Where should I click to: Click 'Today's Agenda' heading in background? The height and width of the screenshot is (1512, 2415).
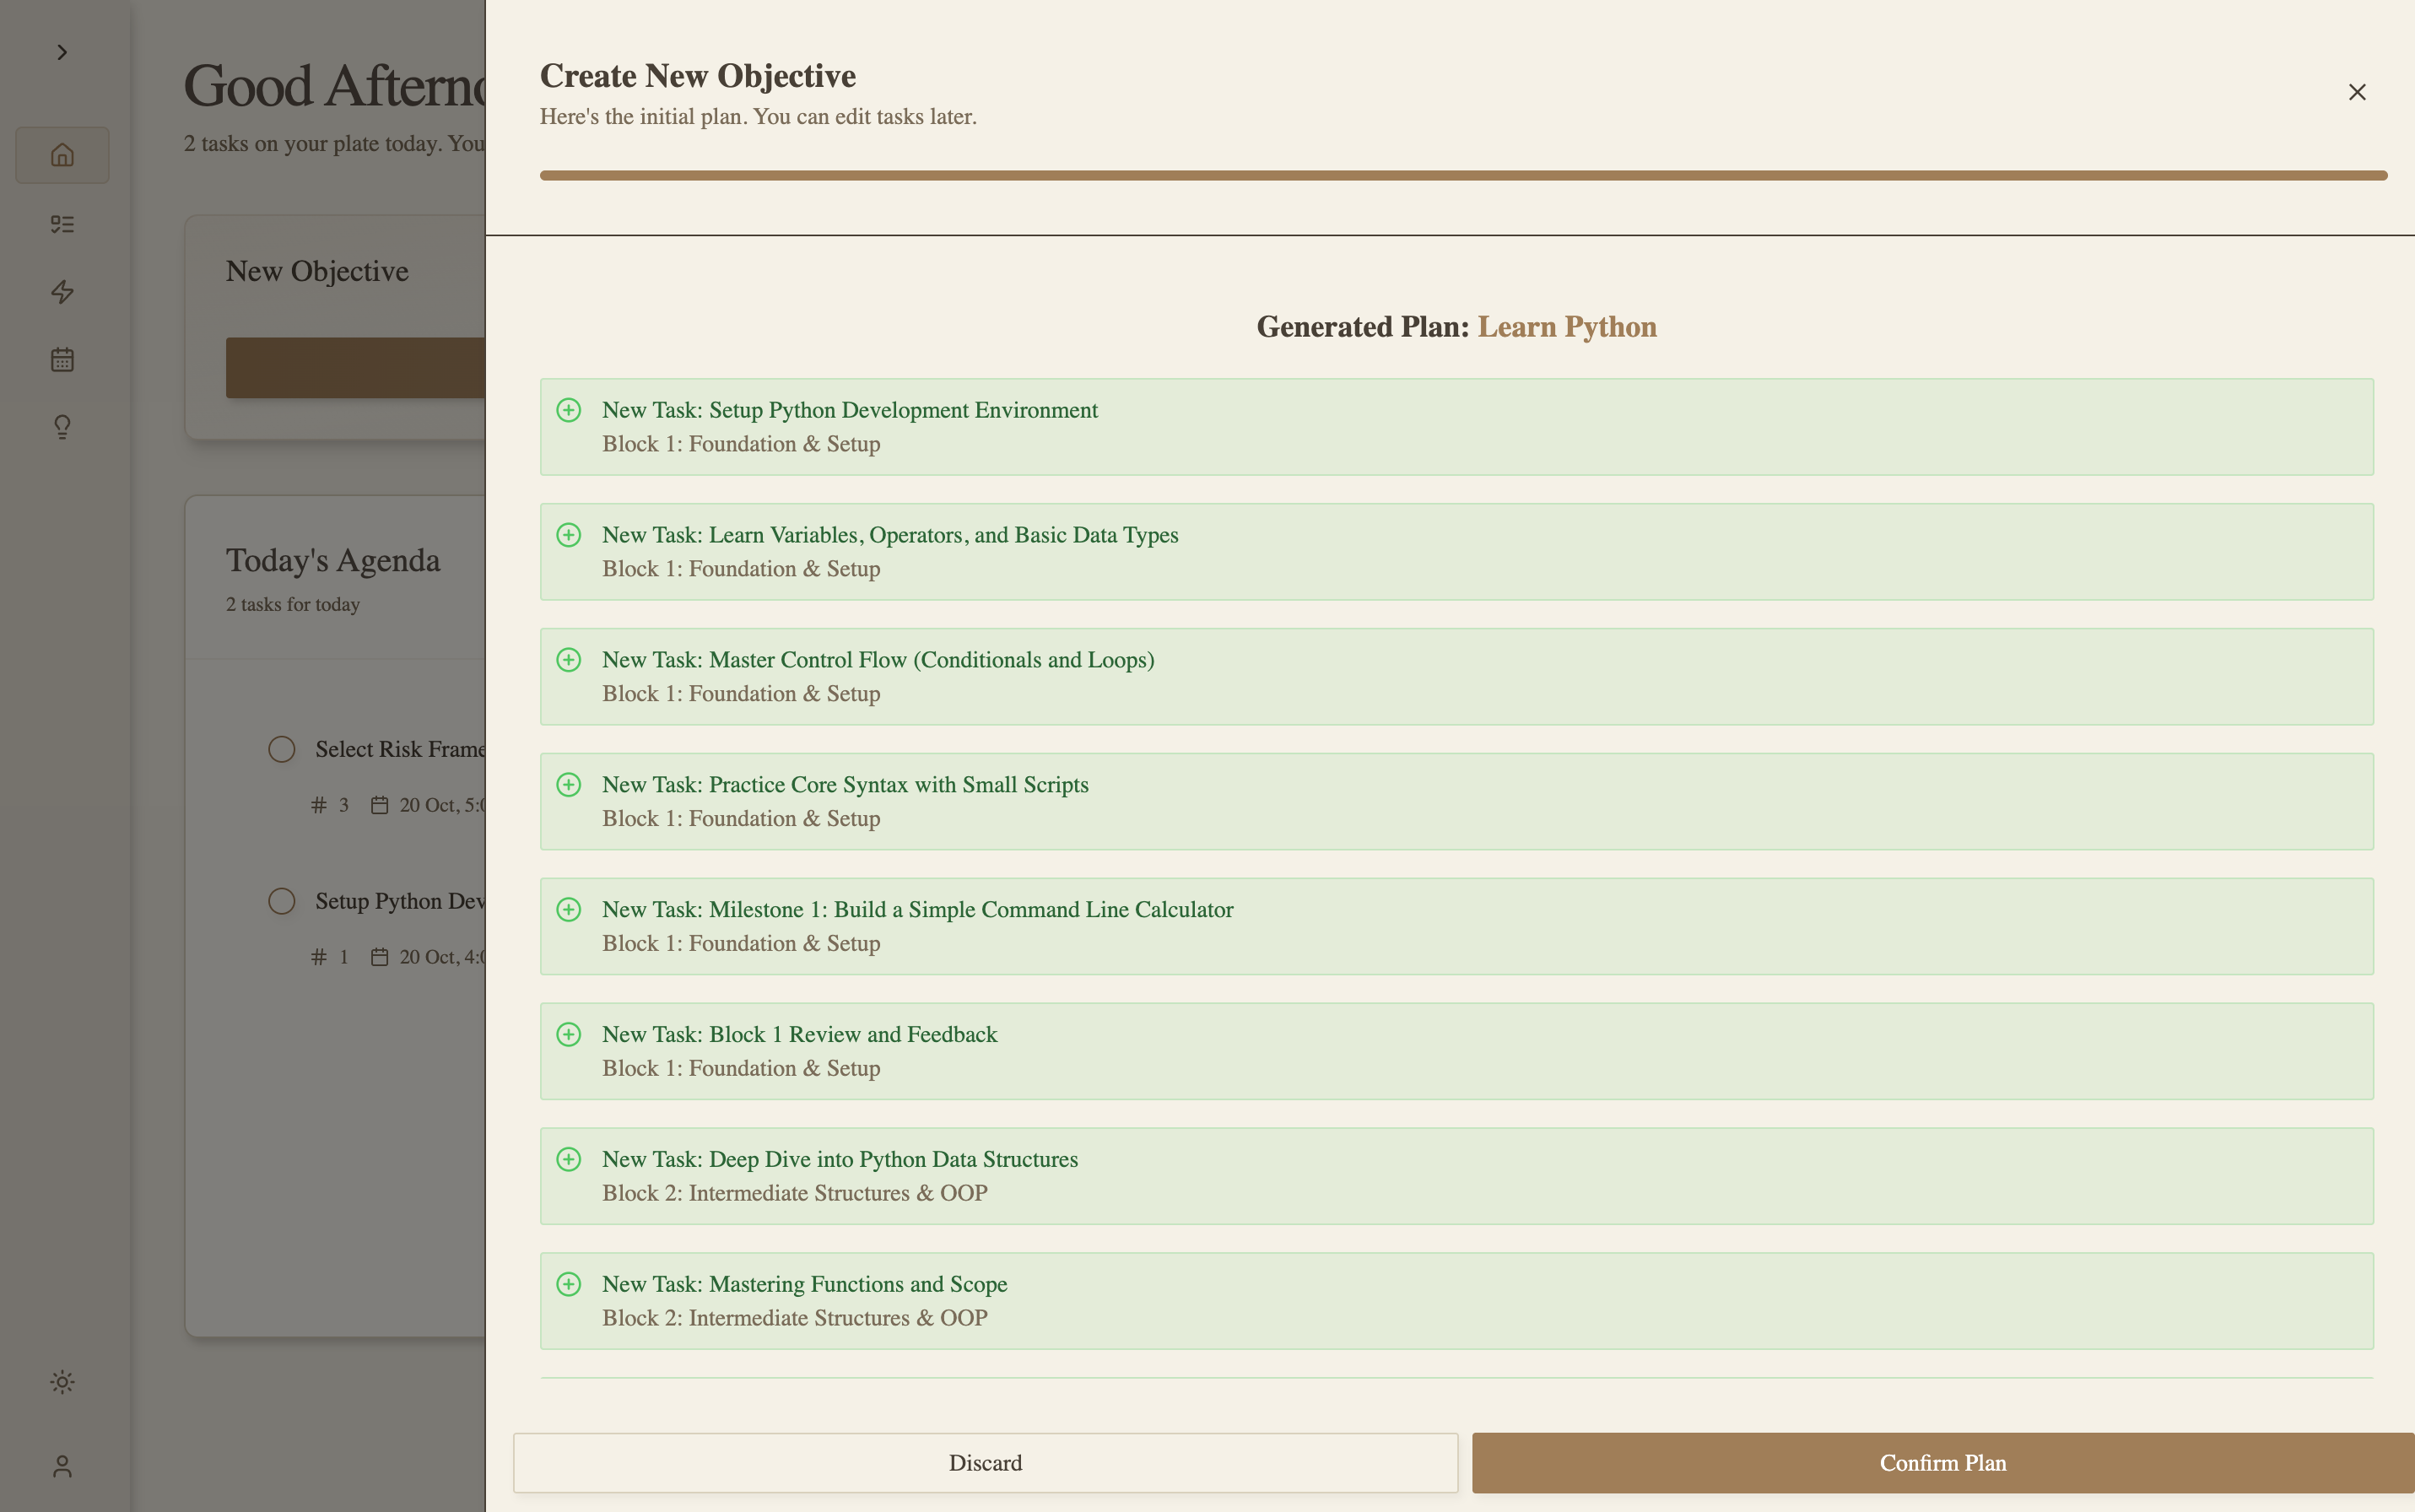point(333,560)
